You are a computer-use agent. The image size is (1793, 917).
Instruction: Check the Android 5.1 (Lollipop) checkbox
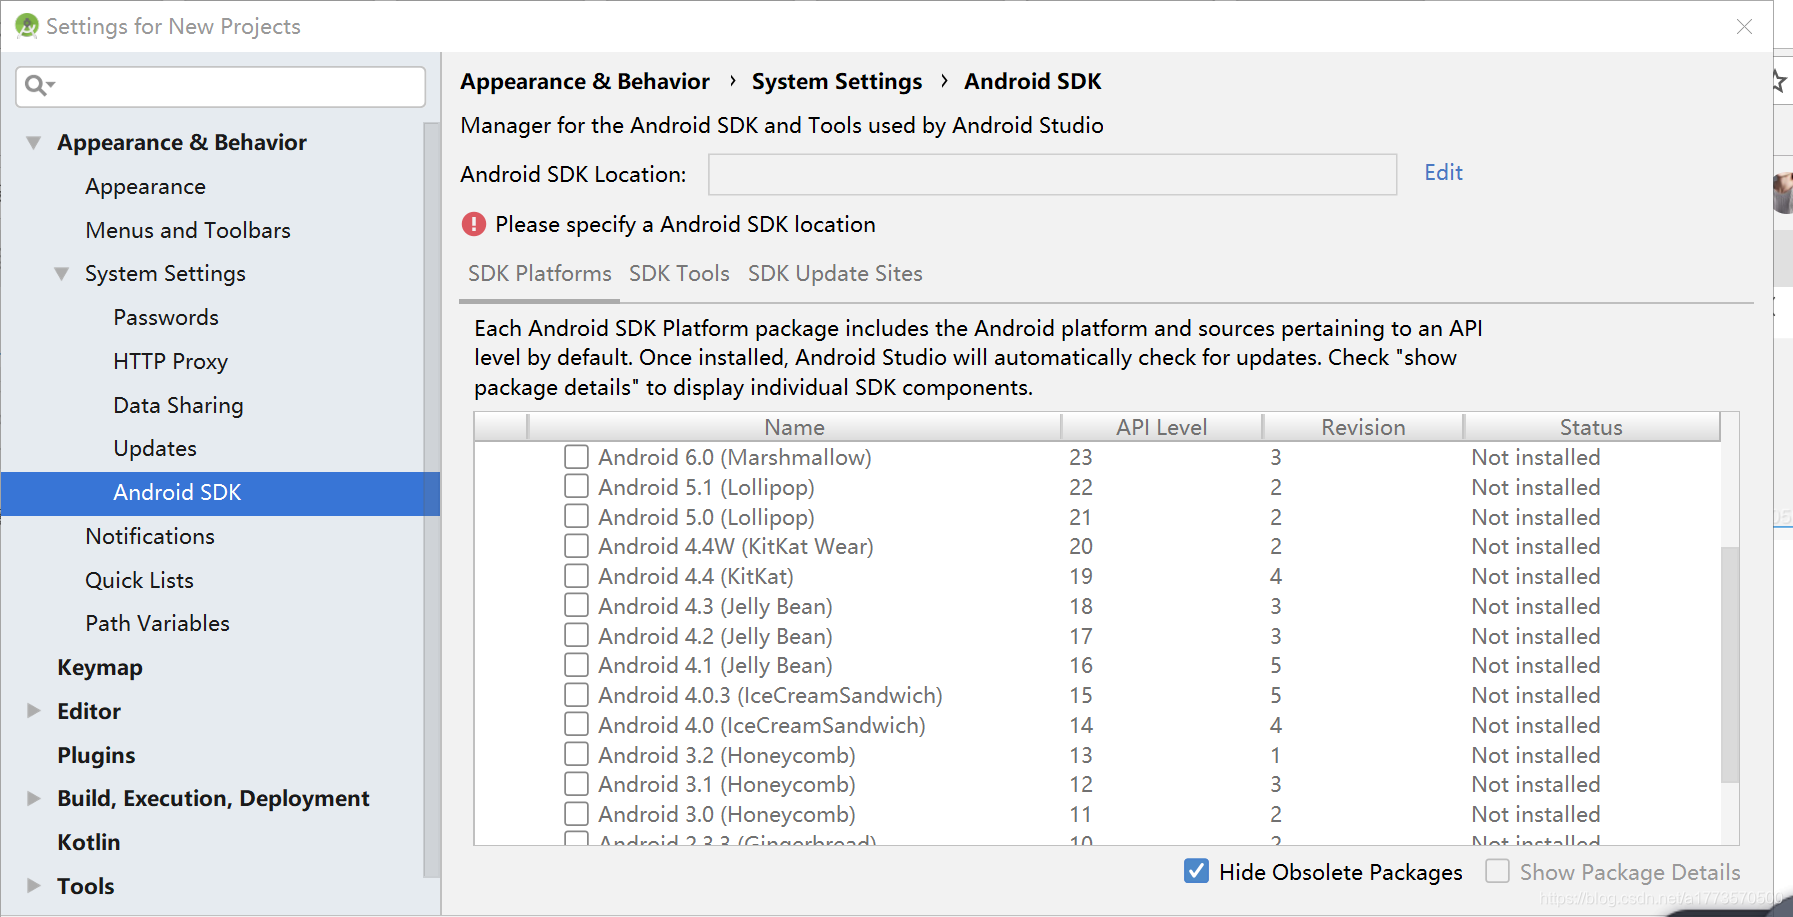(x=576, y=486)
